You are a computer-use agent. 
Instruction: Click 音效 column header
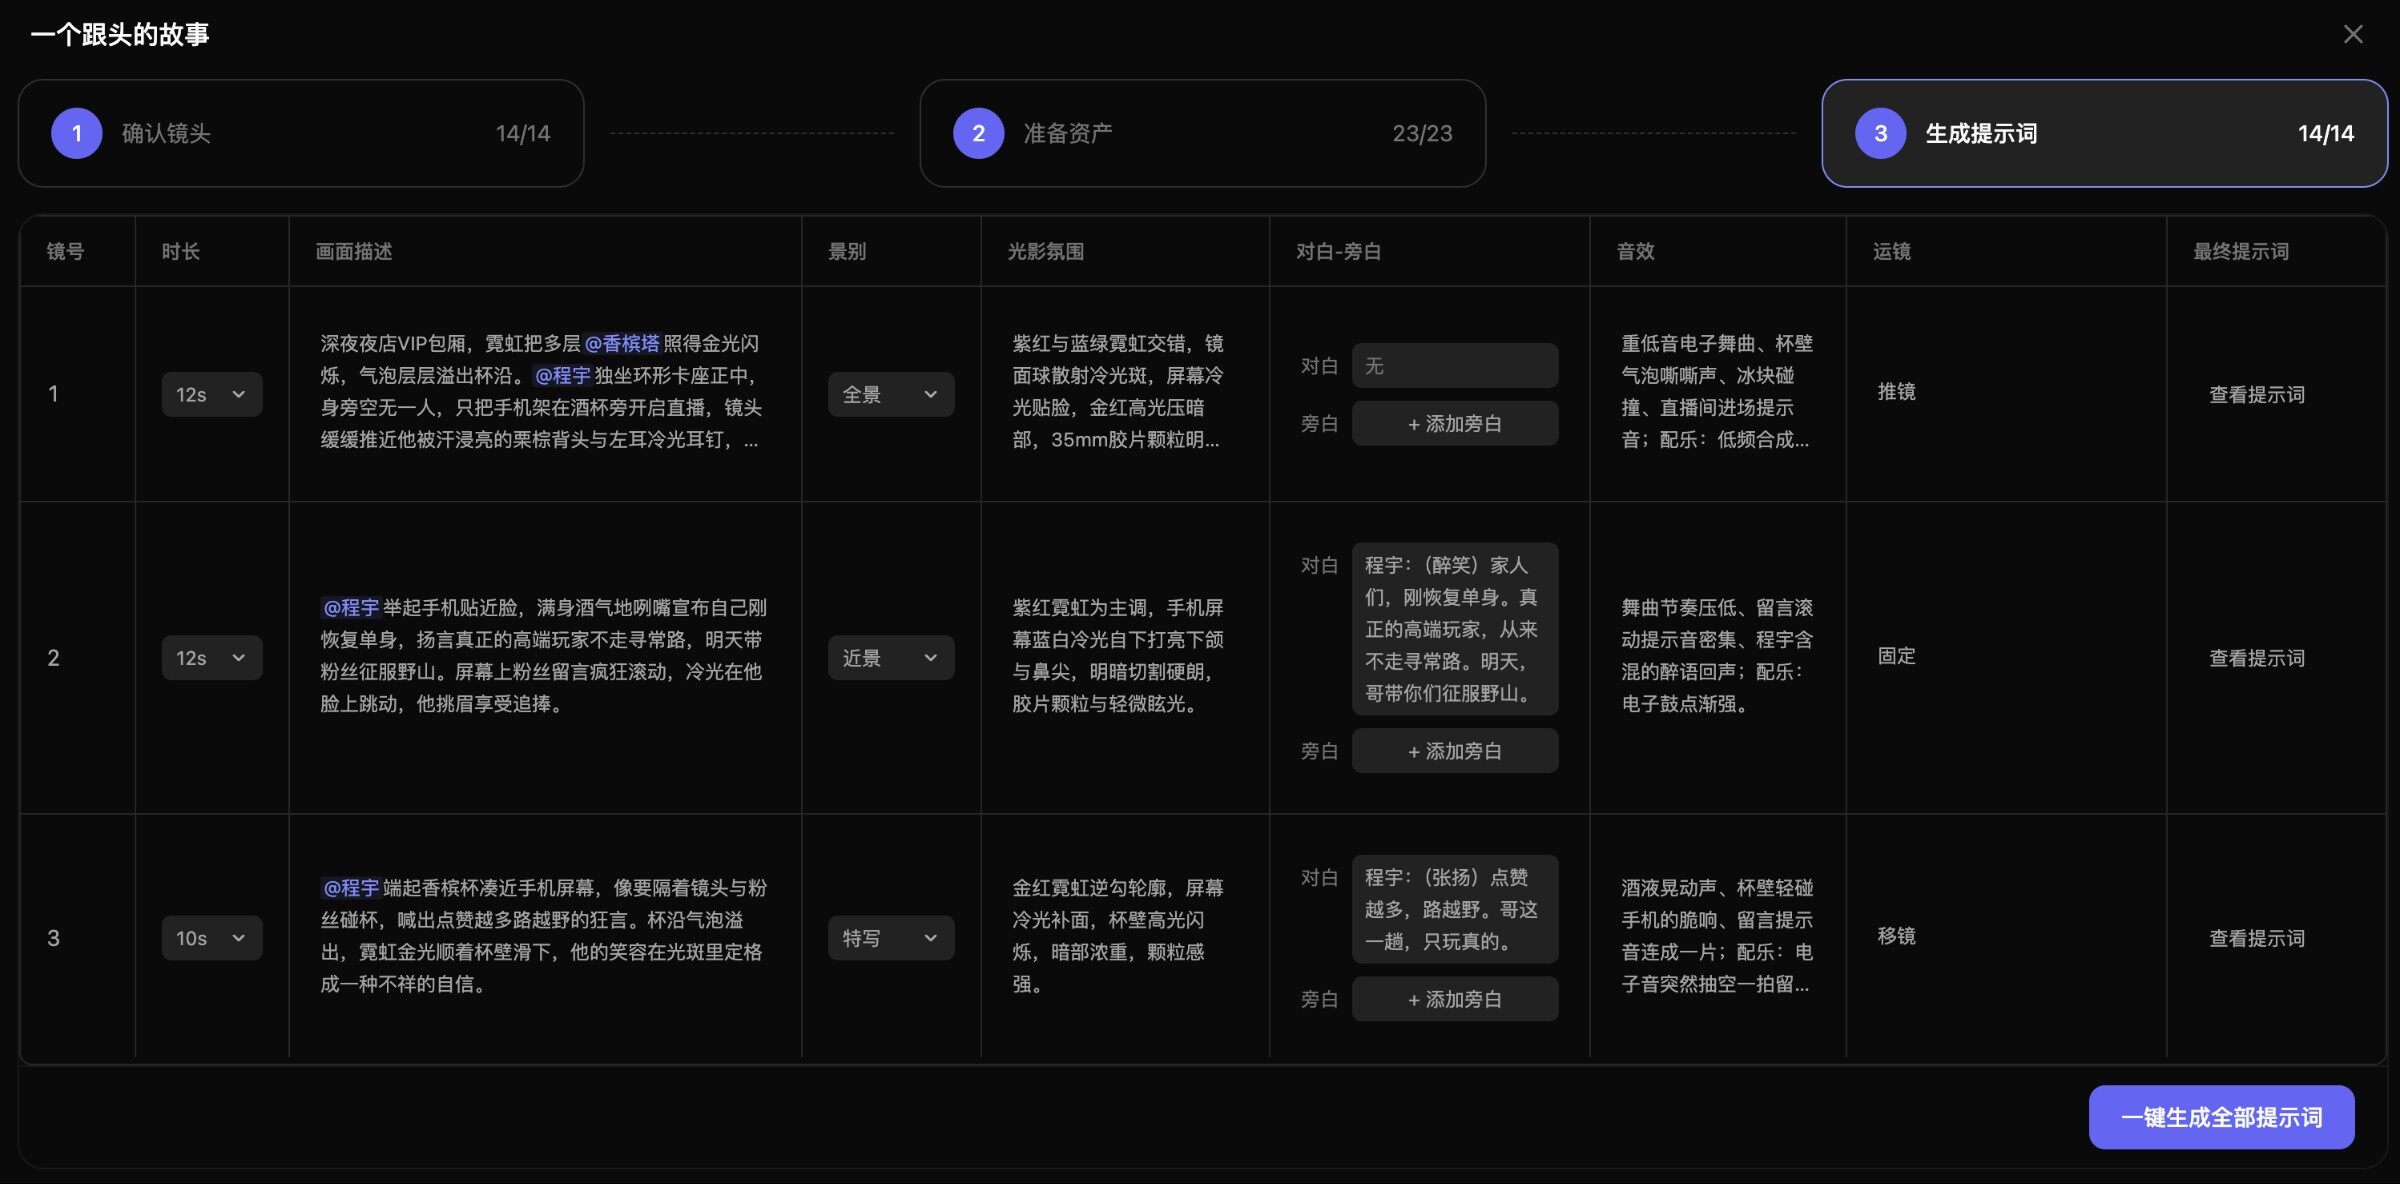coord(1636,252)
